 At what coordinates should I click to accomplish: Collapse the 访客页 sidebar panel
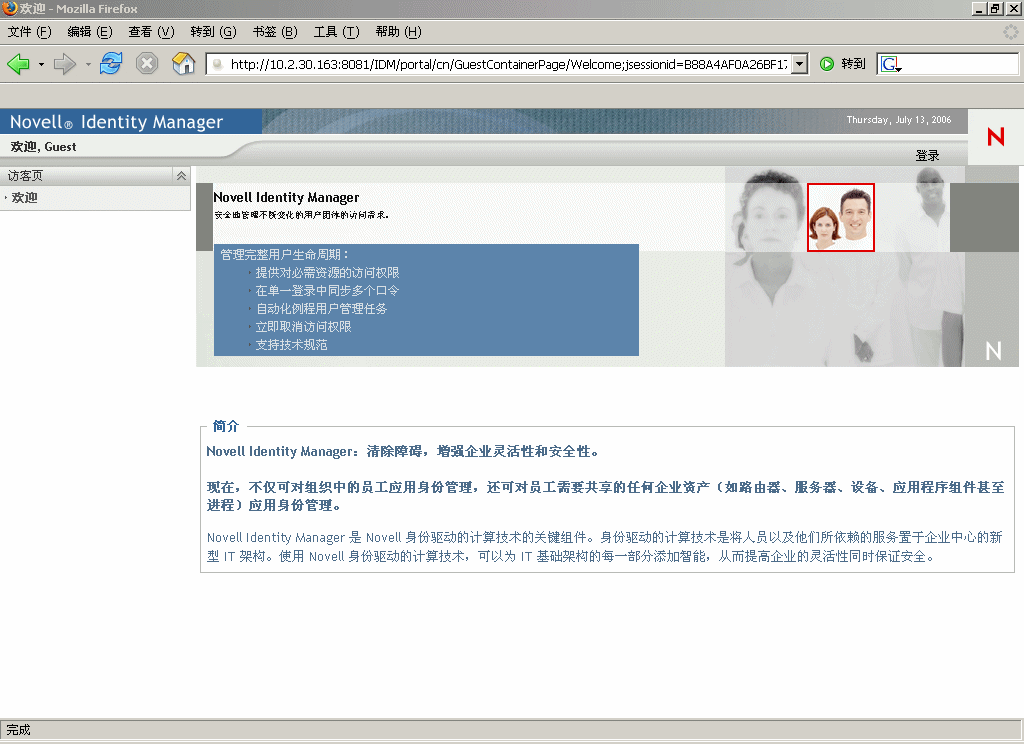[180, 174]
